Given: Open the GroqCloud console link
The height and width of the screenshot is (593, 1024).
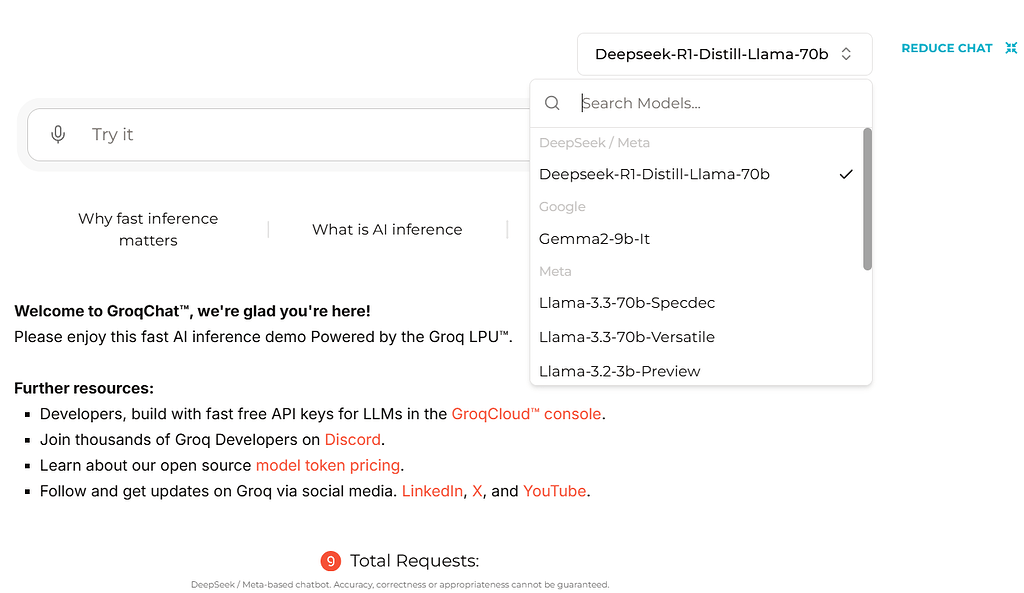Looking at the screenshot, I should [x=526, y=414].
